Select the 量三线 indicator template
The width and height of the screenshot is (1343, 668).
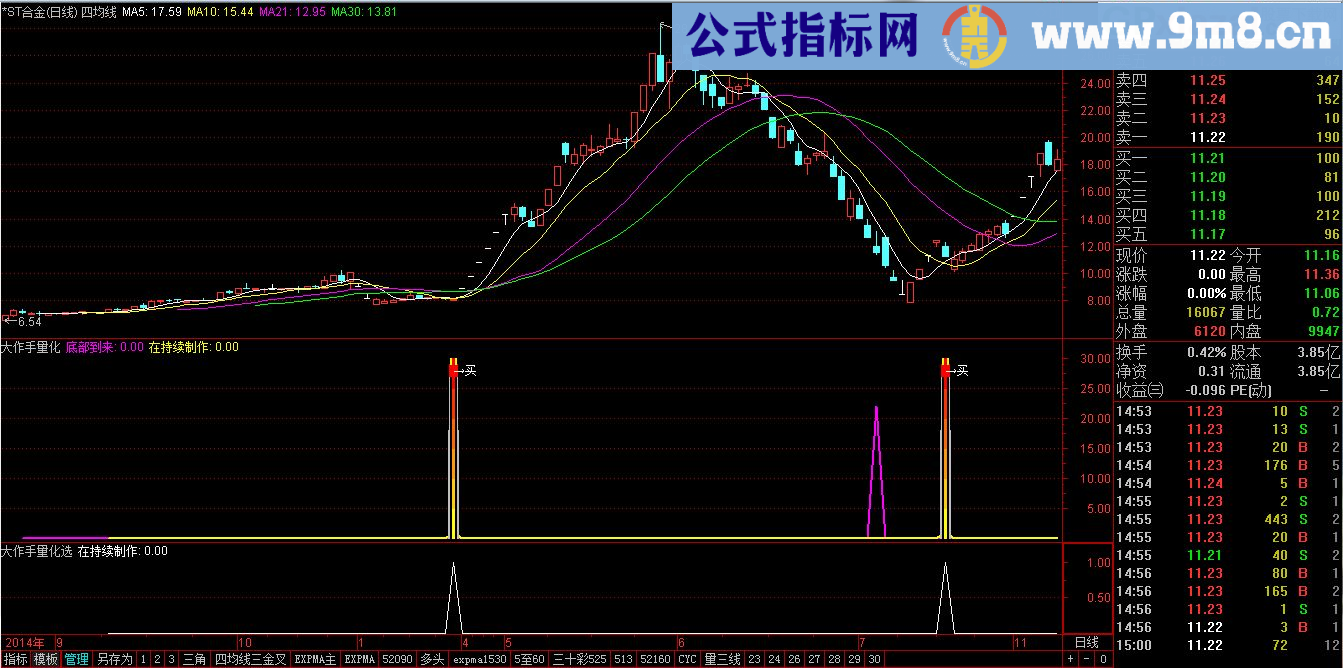coord(723,660)
